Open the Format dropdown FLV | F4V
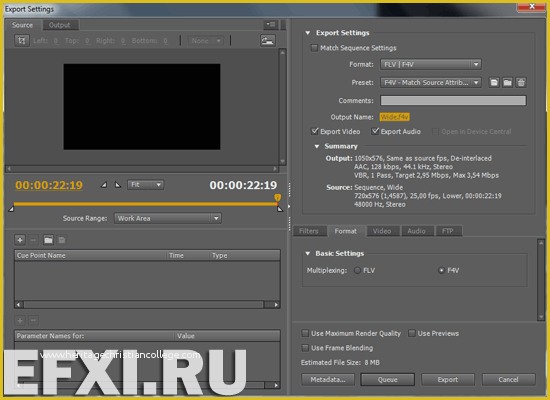550x400 pixels. point(431,64)
